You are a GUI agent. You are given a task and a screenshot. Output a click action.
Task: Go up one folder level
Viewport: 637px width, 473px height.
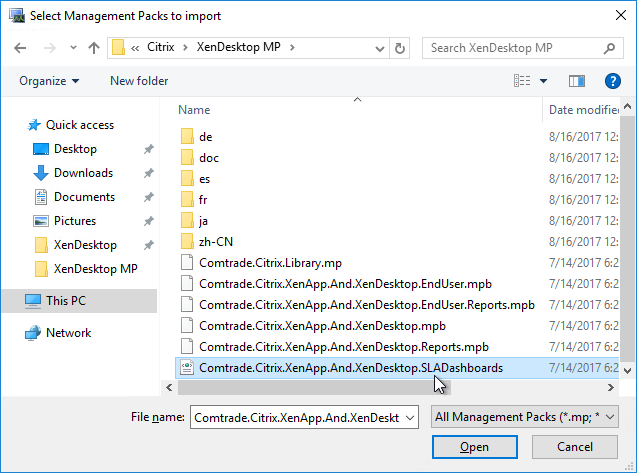coord(94,48)
